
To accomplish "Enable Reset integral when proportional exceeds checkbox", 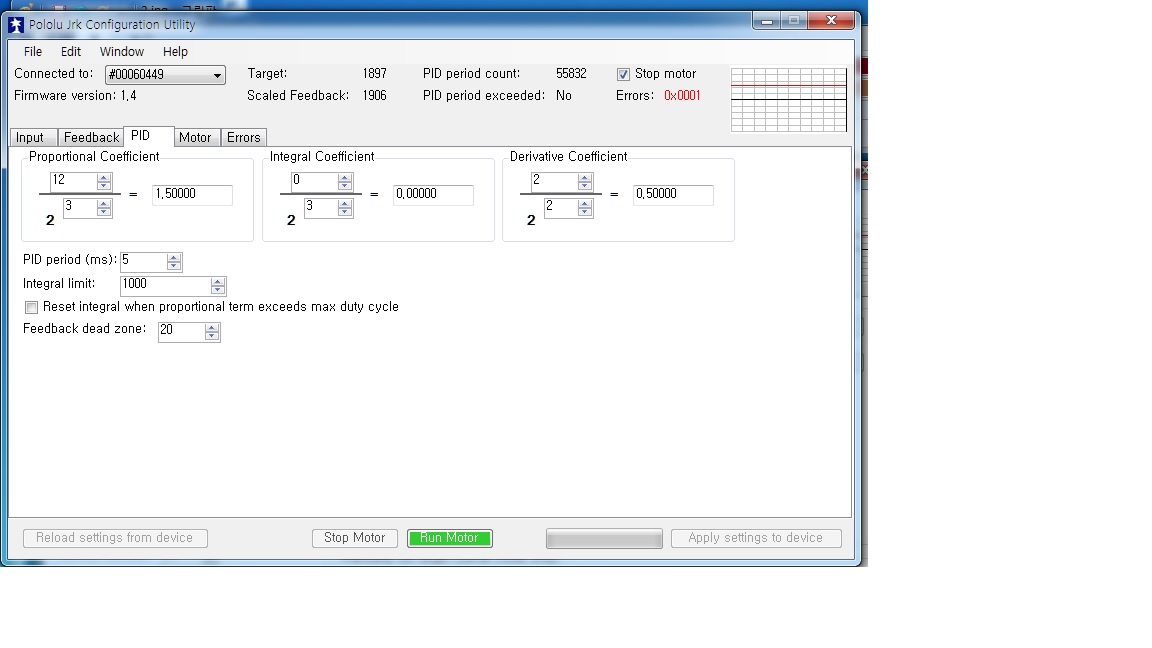I will click(x=31, y=307).
